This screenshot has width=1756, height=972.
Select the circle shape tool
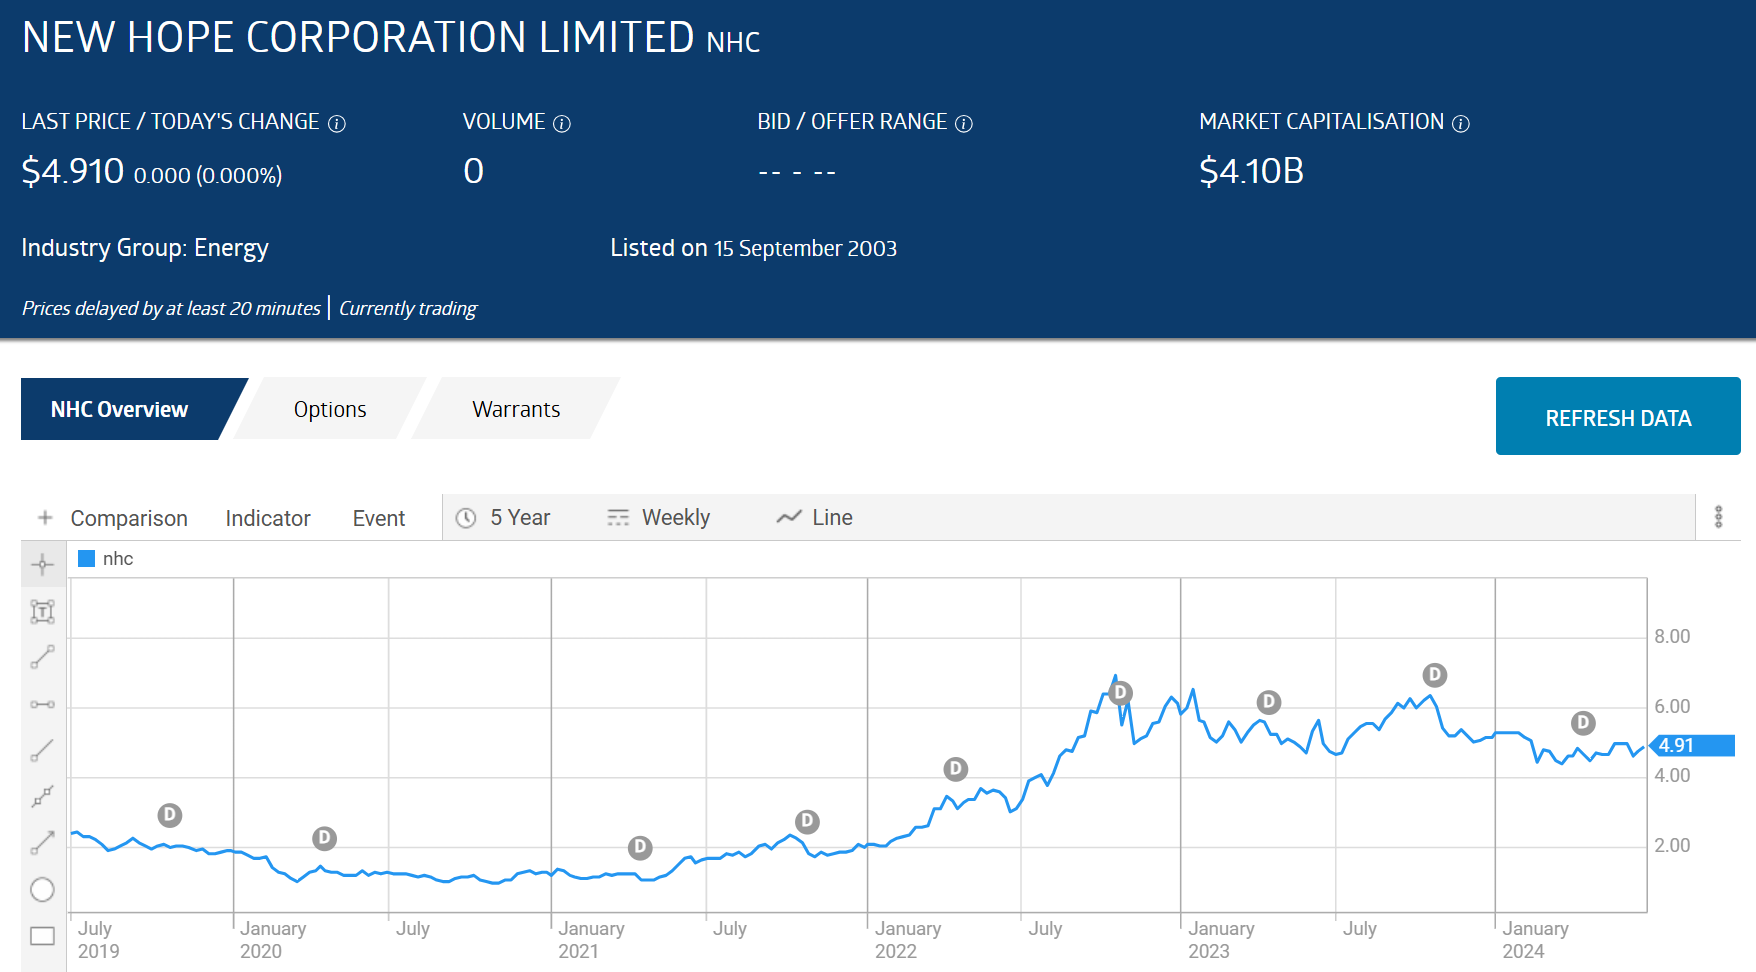click(42, 889)
